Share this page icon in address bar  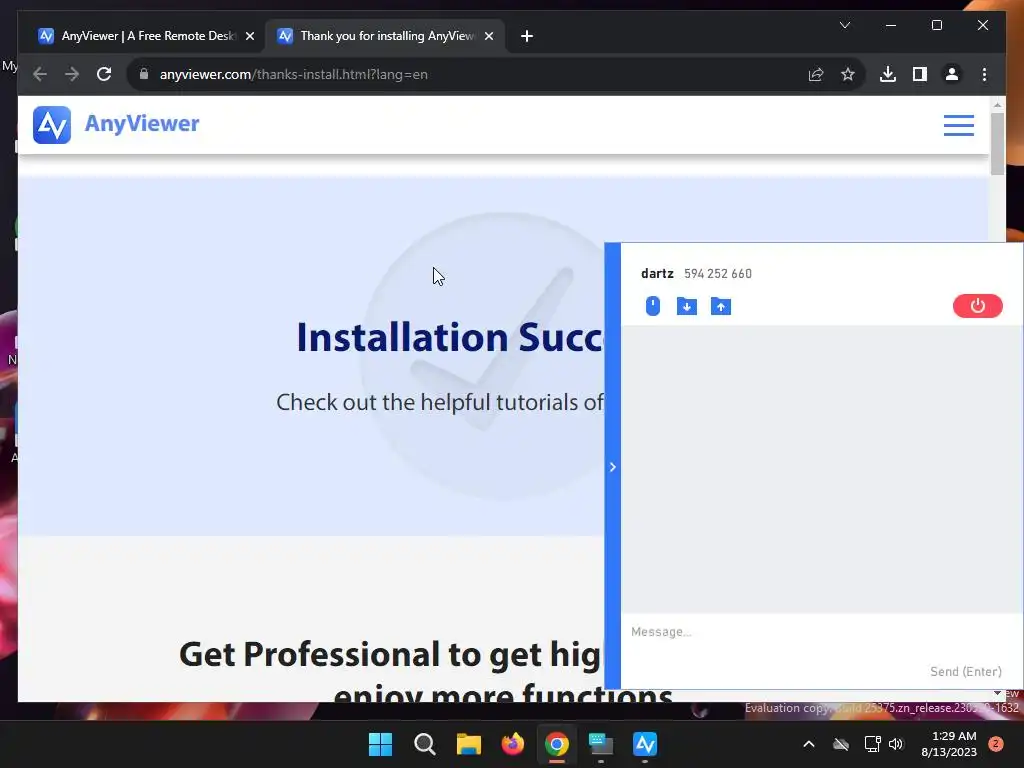coord(816,74)
